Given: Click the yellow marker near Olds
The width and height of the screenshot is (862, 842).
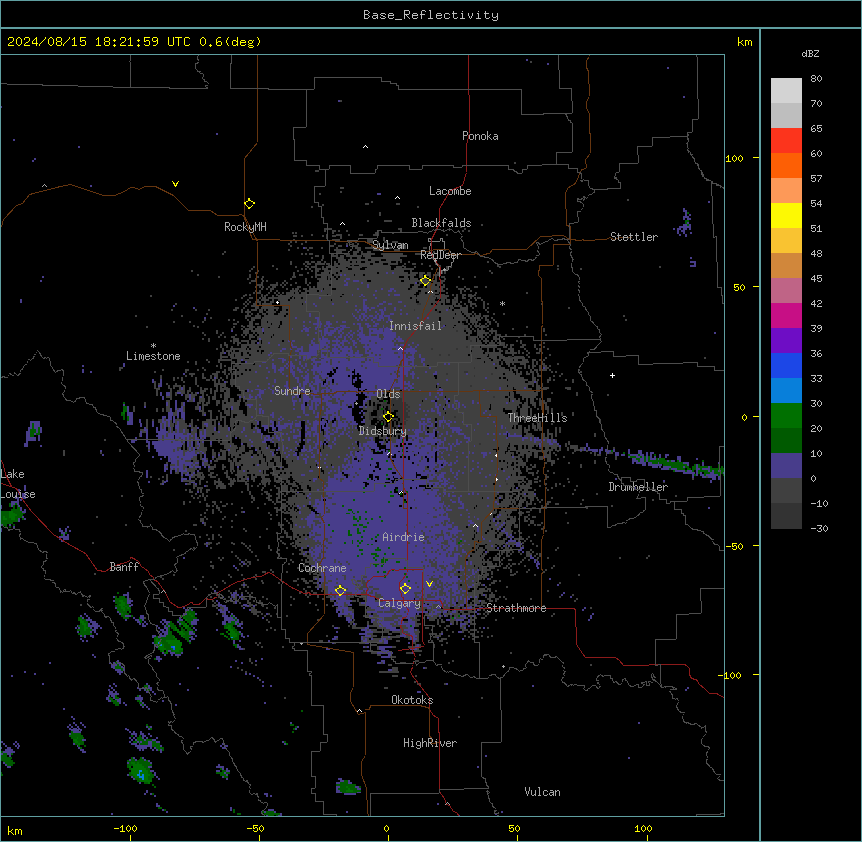Looking at the screenshot, I should [388, 417].
